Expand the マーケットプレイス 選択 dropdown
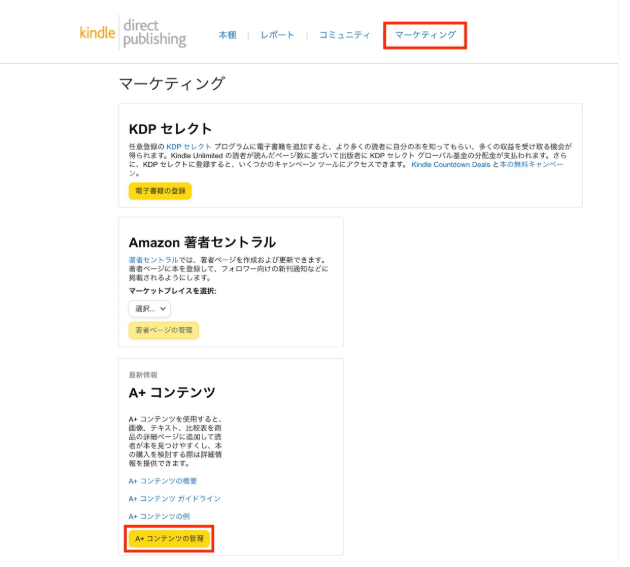 coord(150,309)
